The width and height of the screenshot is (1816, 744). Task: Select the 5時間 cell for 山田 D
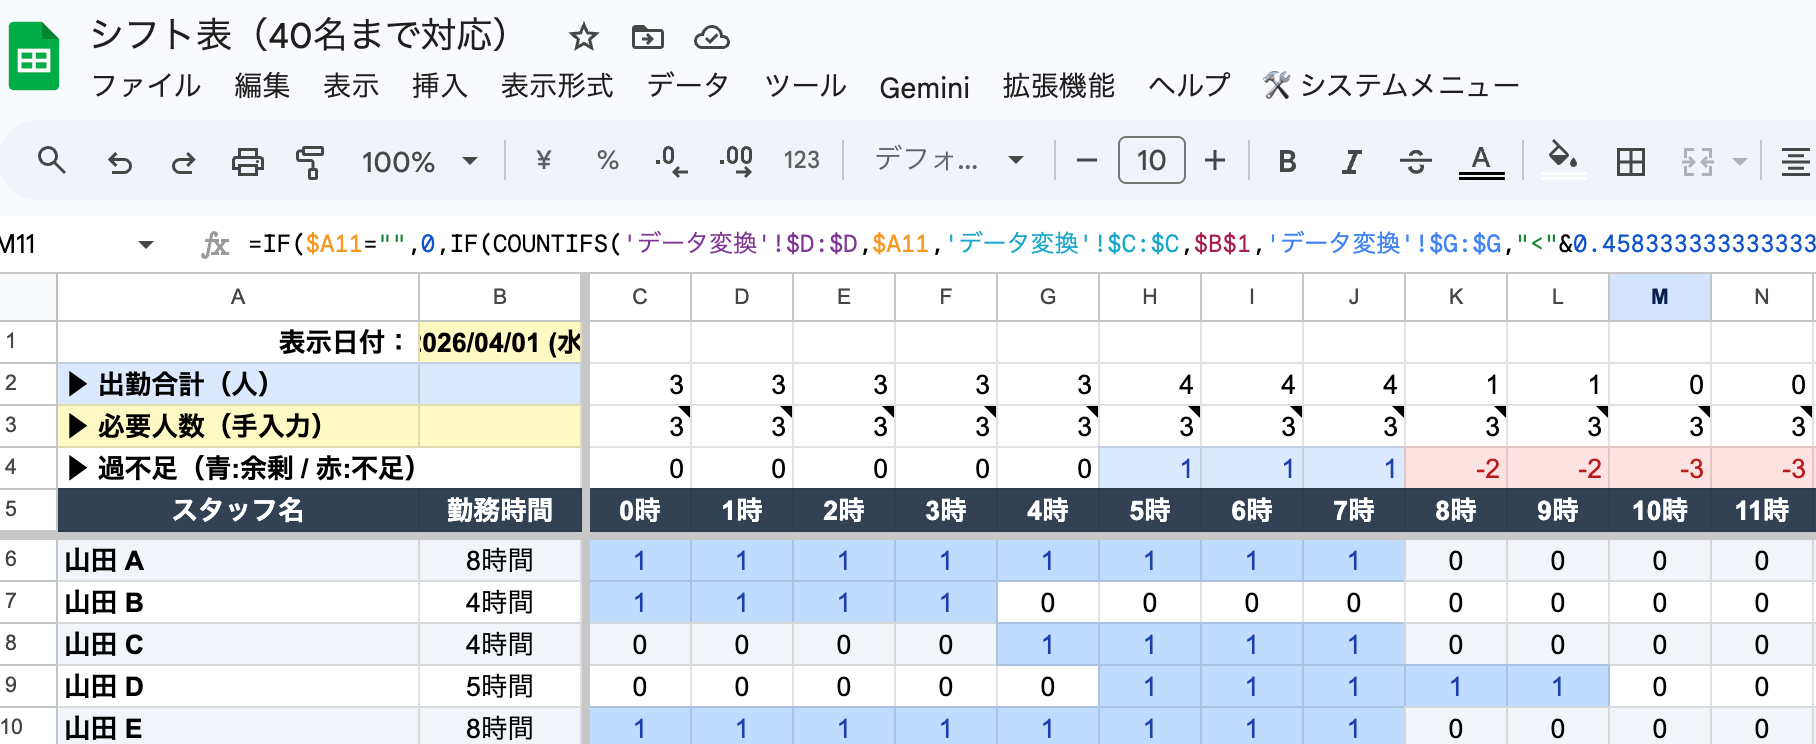[x=500, y=686]
